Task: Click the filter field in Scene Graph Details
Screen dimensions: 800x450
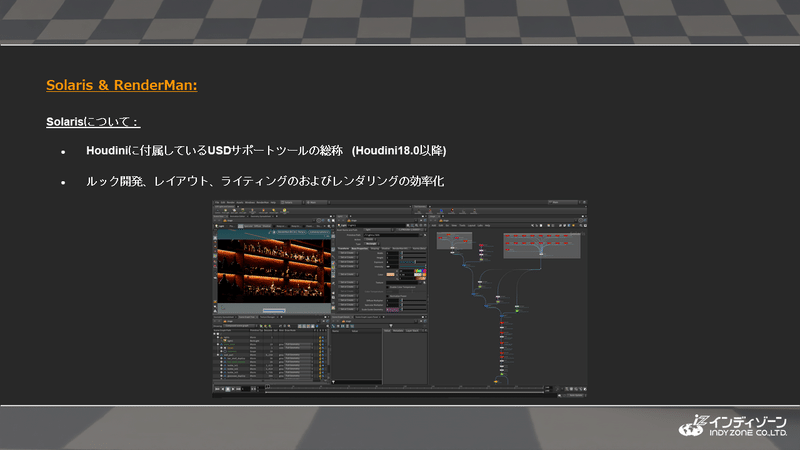Action: 357,382
